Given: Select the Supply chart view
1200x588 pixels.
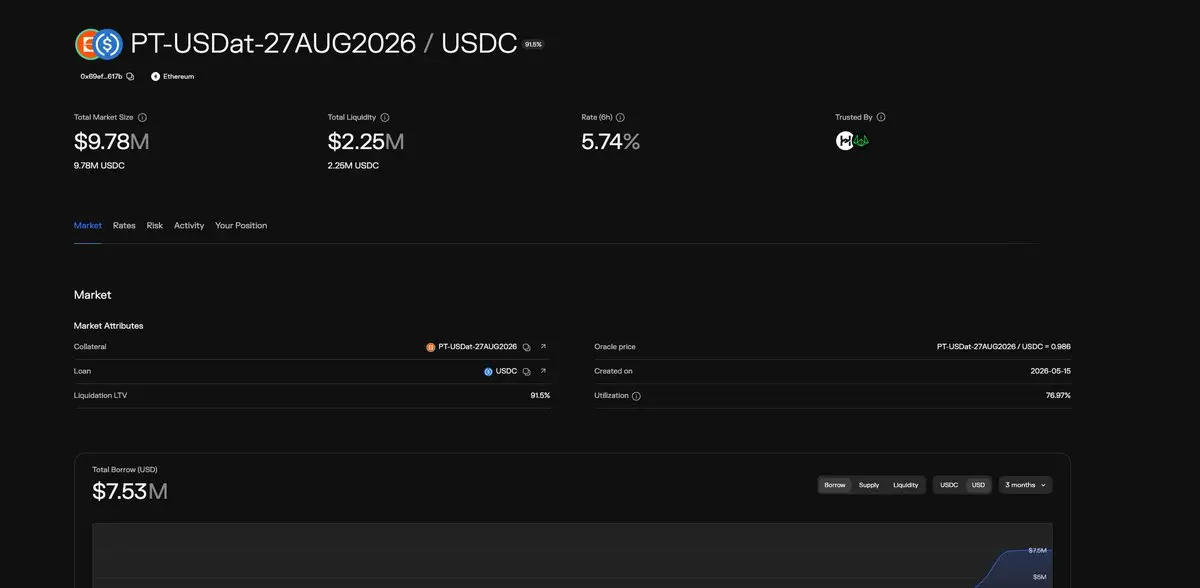Looking at the screenshot, I should [x=869, y=485].
